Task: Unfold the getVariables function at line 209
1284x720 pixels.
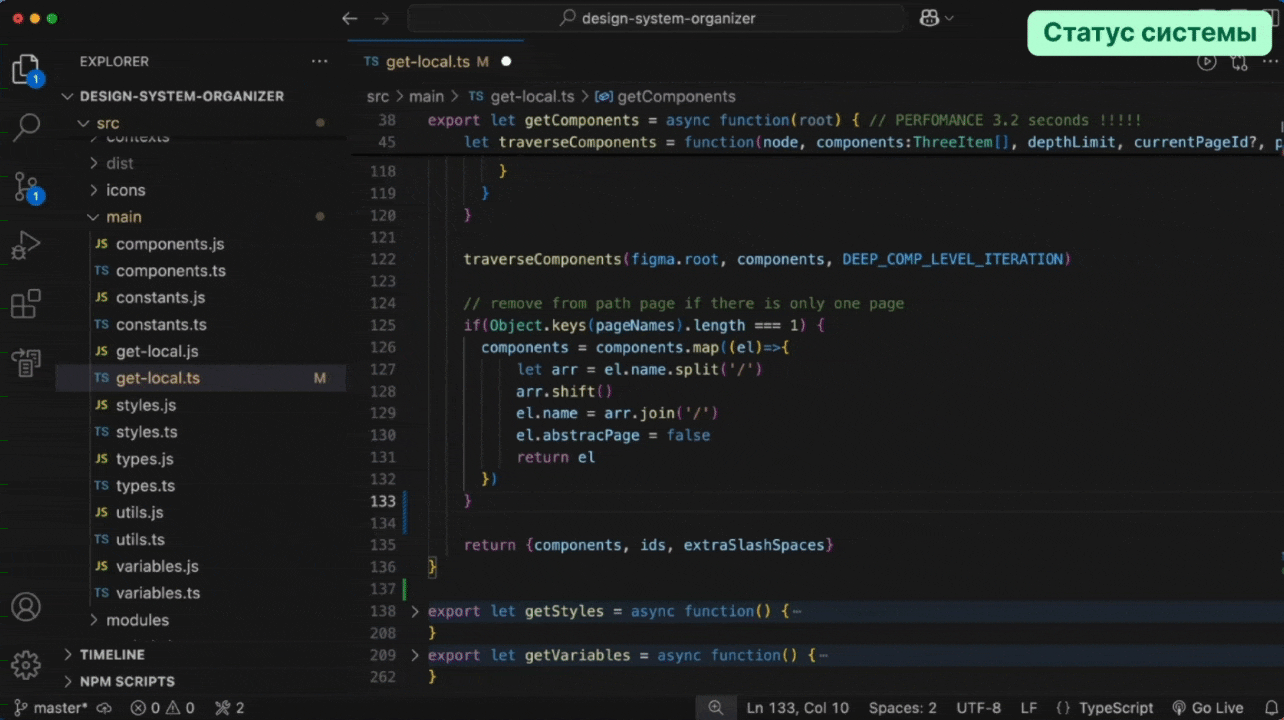Action: pos(416,655)
